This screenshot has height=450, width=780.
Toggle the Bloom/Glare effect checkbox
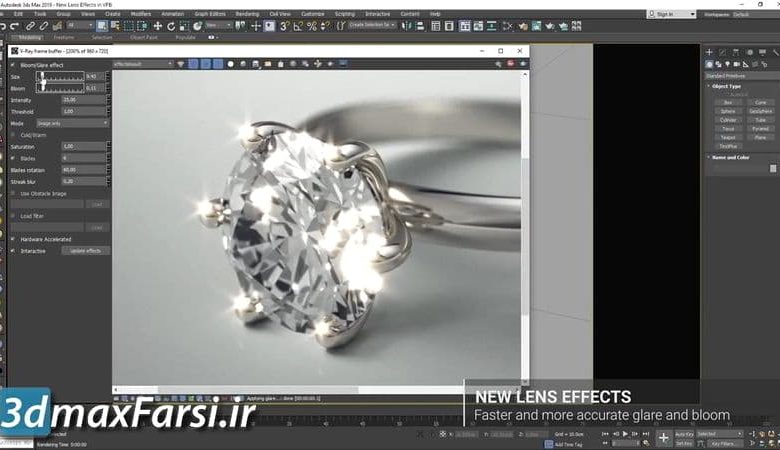13,65
